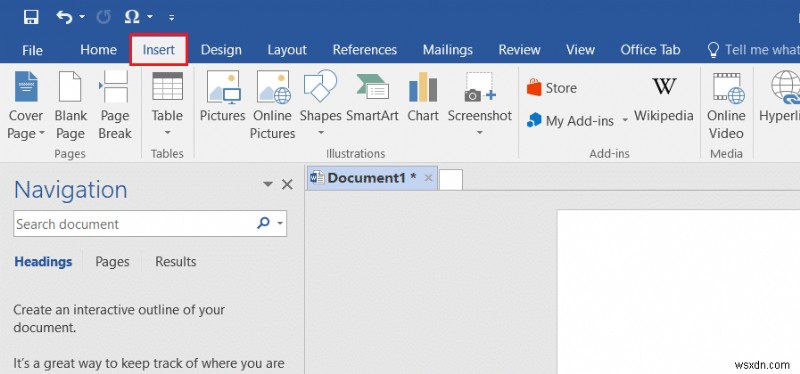This screenshot has height=374, width=800.
Task: Switch to Pages in Navigation pane
Action: pos(112,262)
